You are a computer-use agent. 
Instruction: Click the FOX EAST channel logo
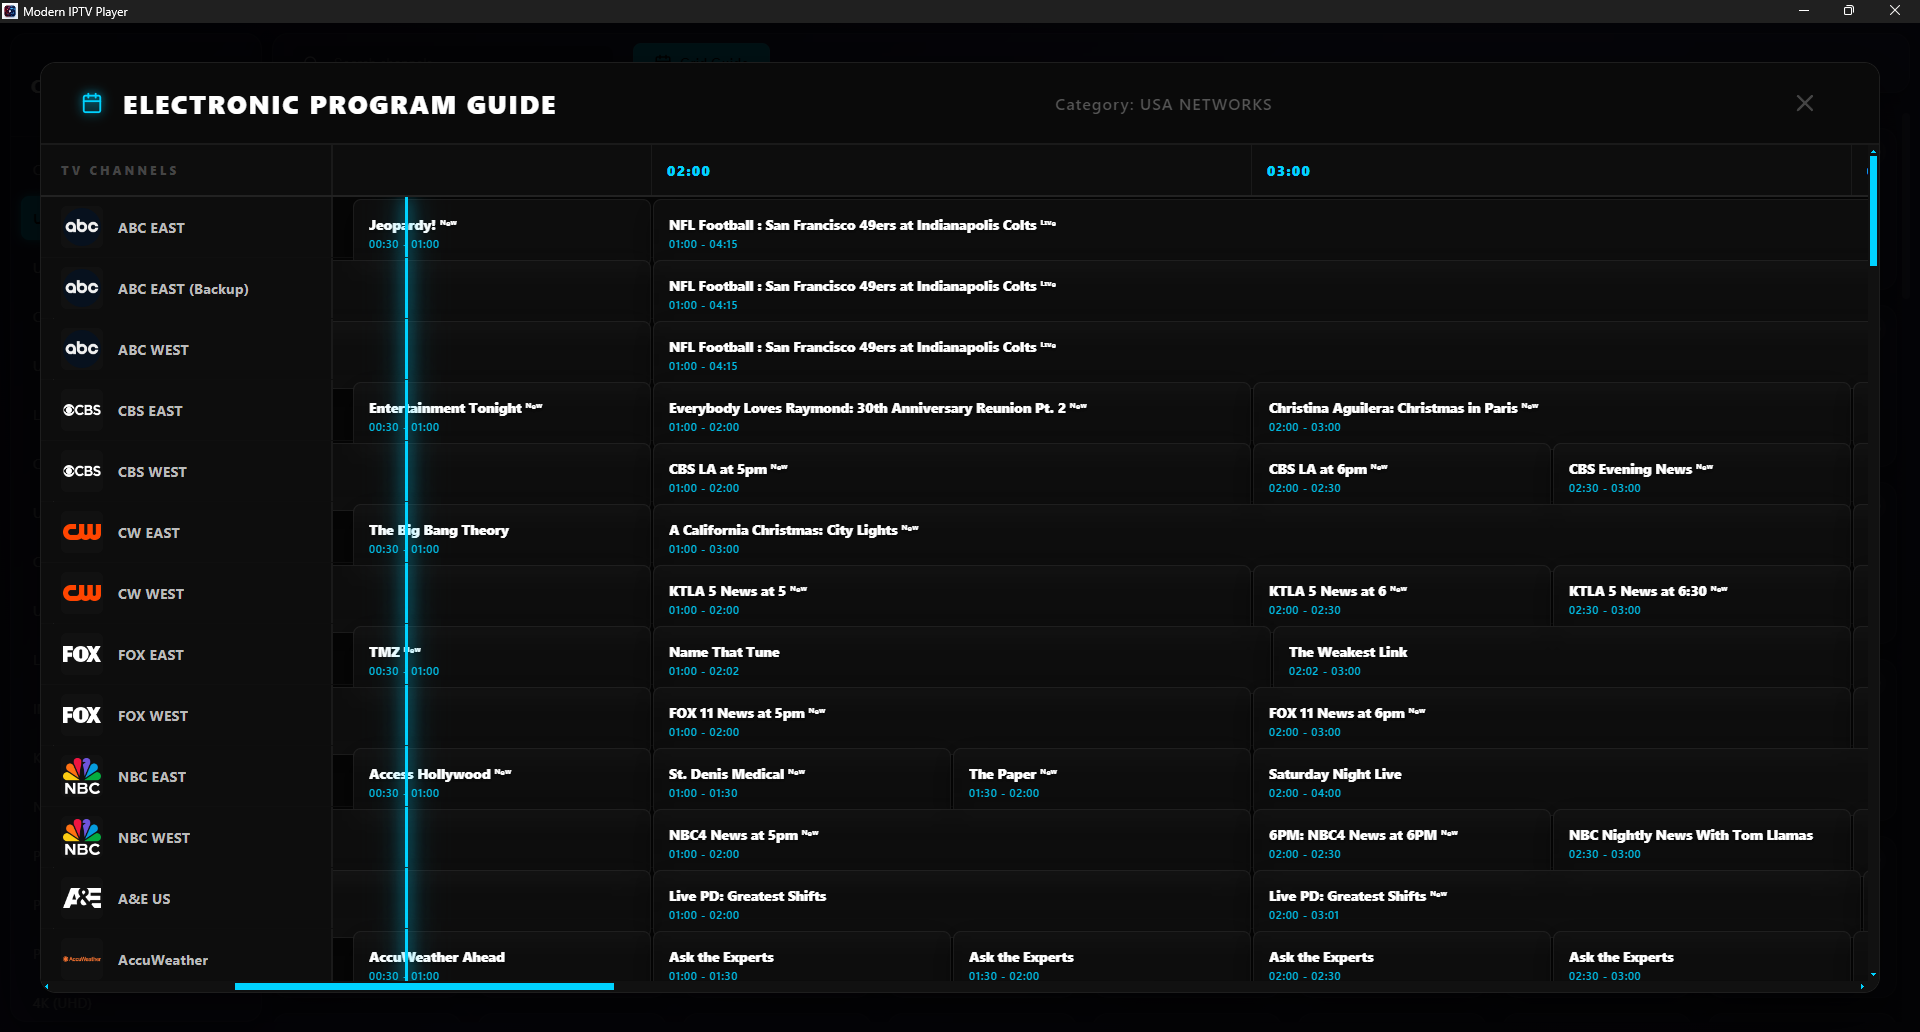tap(81, 654)
